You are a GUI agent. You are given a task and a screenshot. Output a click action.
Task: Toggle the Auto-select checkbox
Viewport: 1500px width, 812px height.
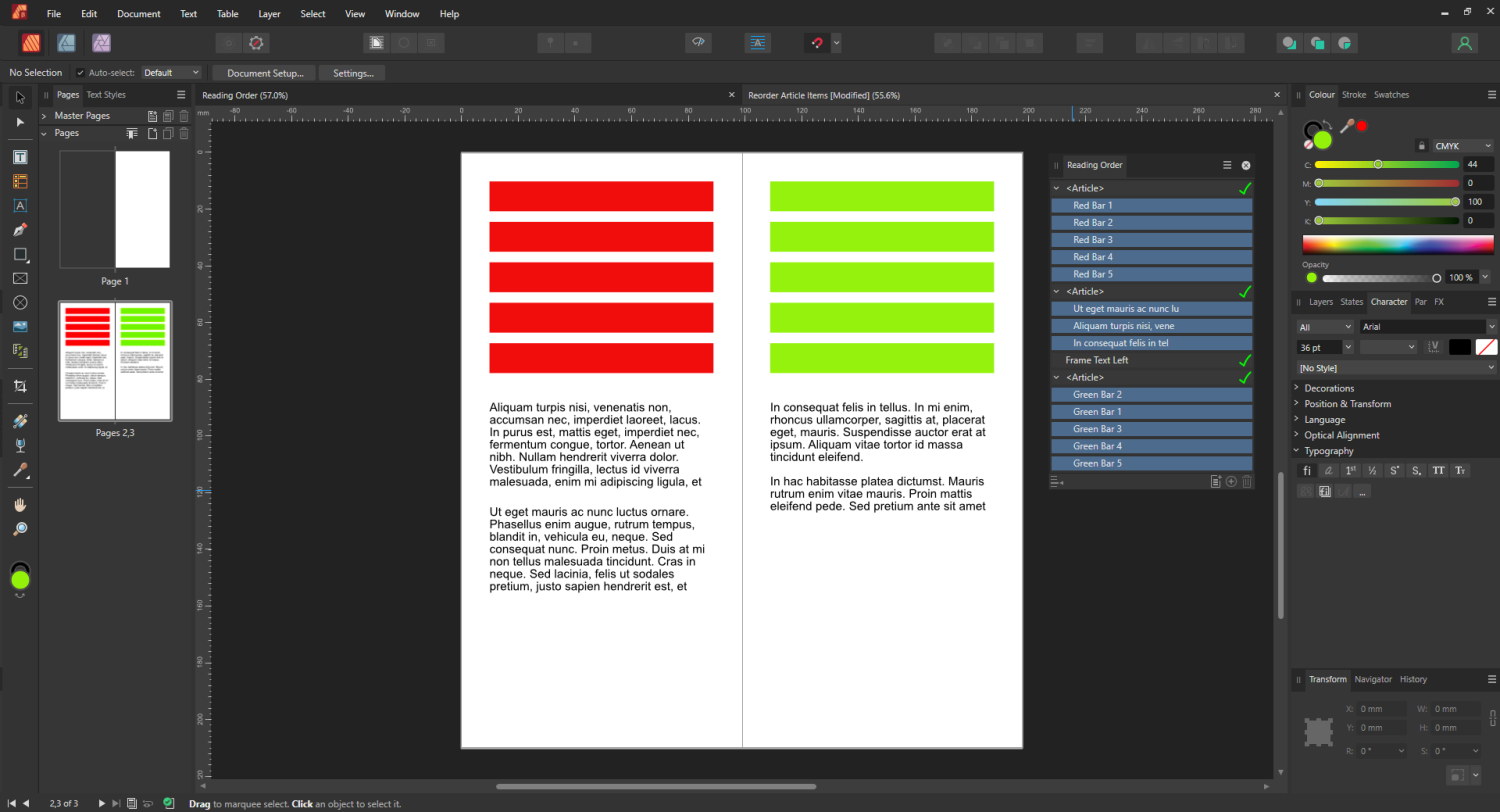80,73
